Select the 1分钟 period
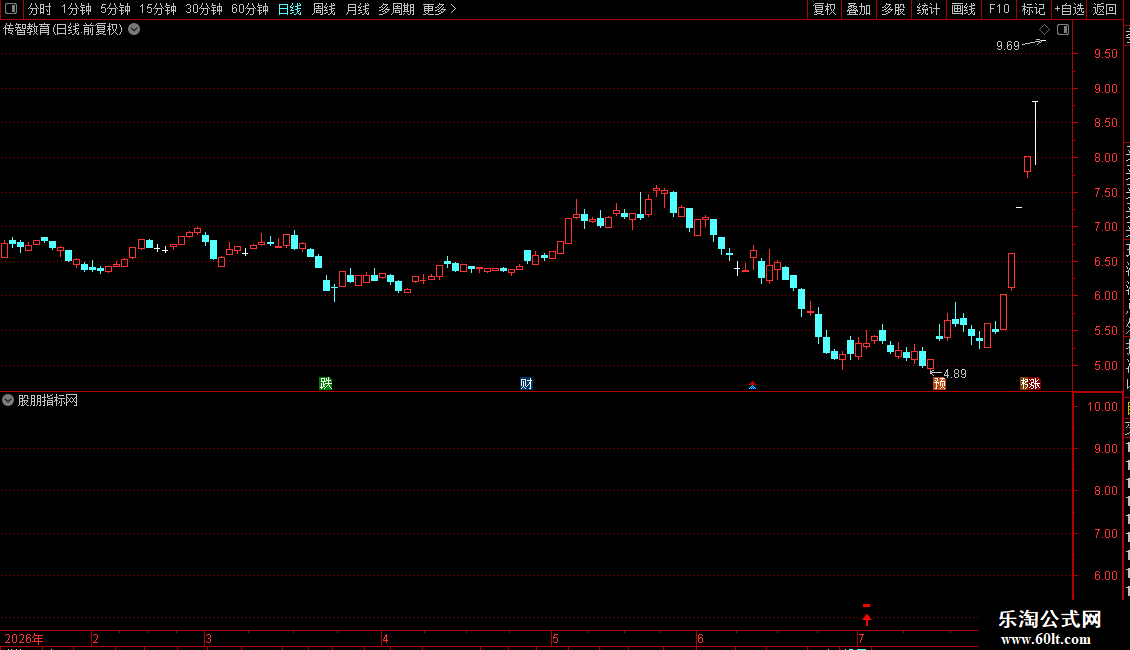Screen dimensions: 1130x650 76,9
